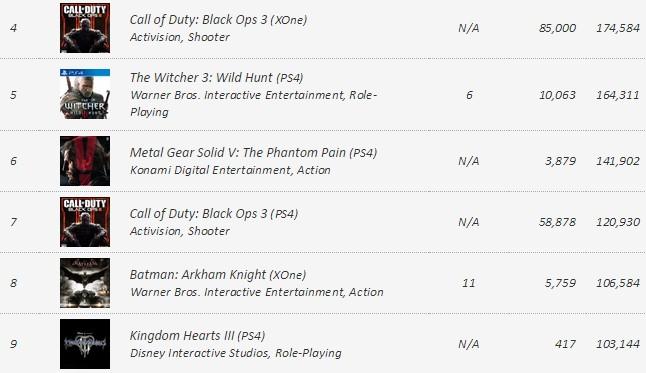Click weekly value 58,878 for Black Ops 3

557,222
